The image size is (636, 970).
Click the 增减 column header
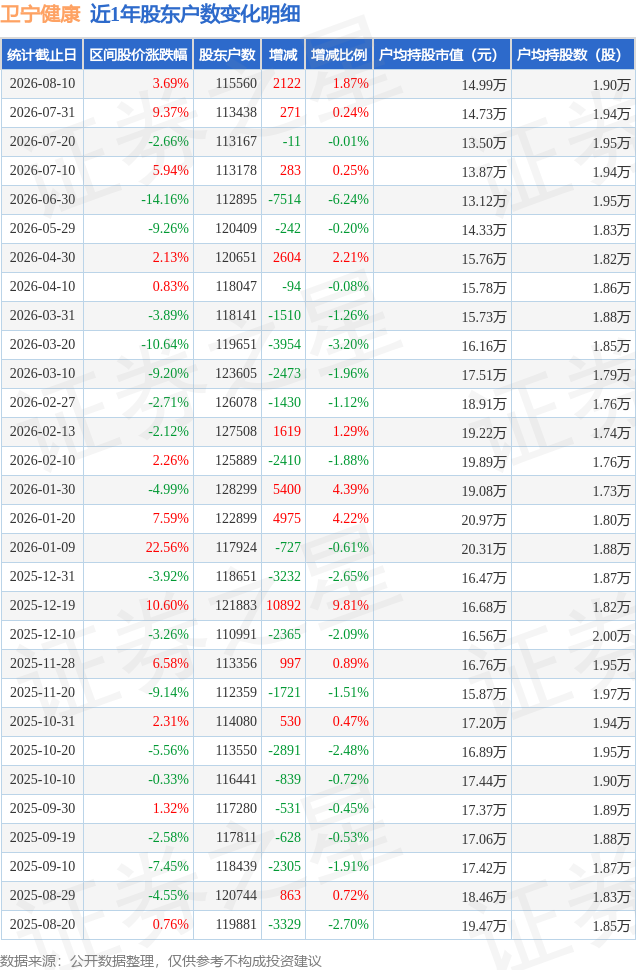click(x=283, y=55)
